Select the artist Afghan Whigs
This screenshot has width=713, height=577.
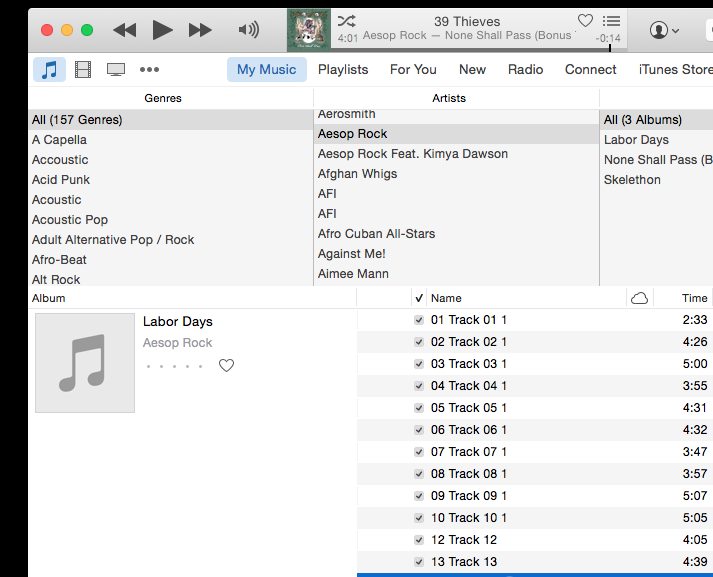[456, 174]
